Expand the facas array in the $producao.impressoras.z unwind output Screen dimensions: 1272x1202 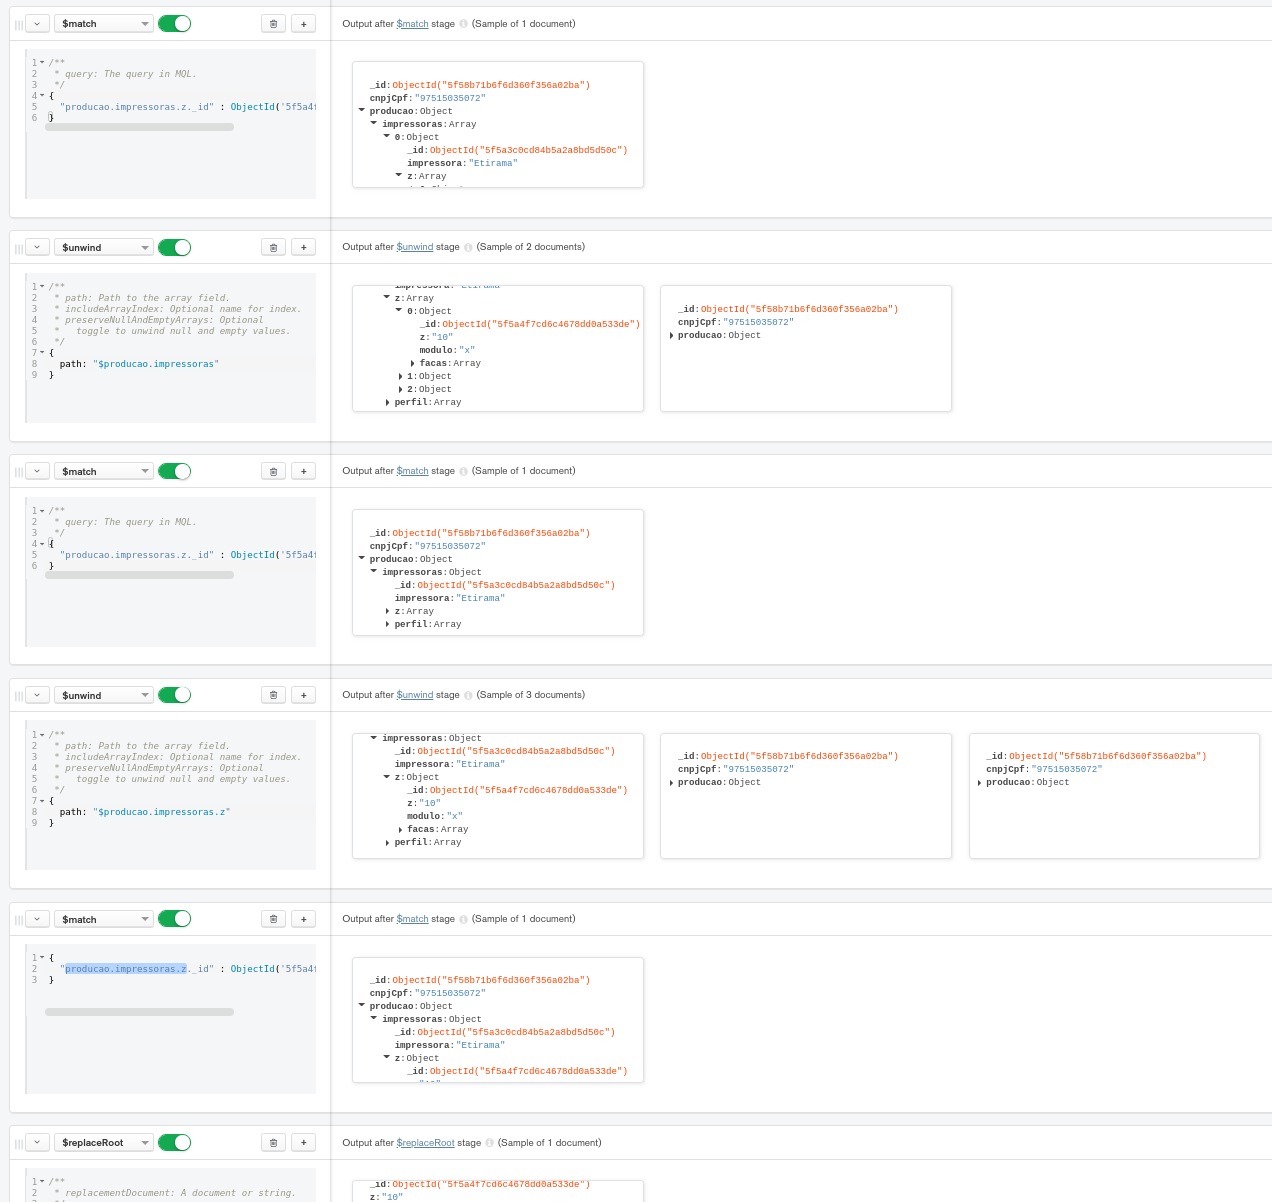[x=401, y=830]
